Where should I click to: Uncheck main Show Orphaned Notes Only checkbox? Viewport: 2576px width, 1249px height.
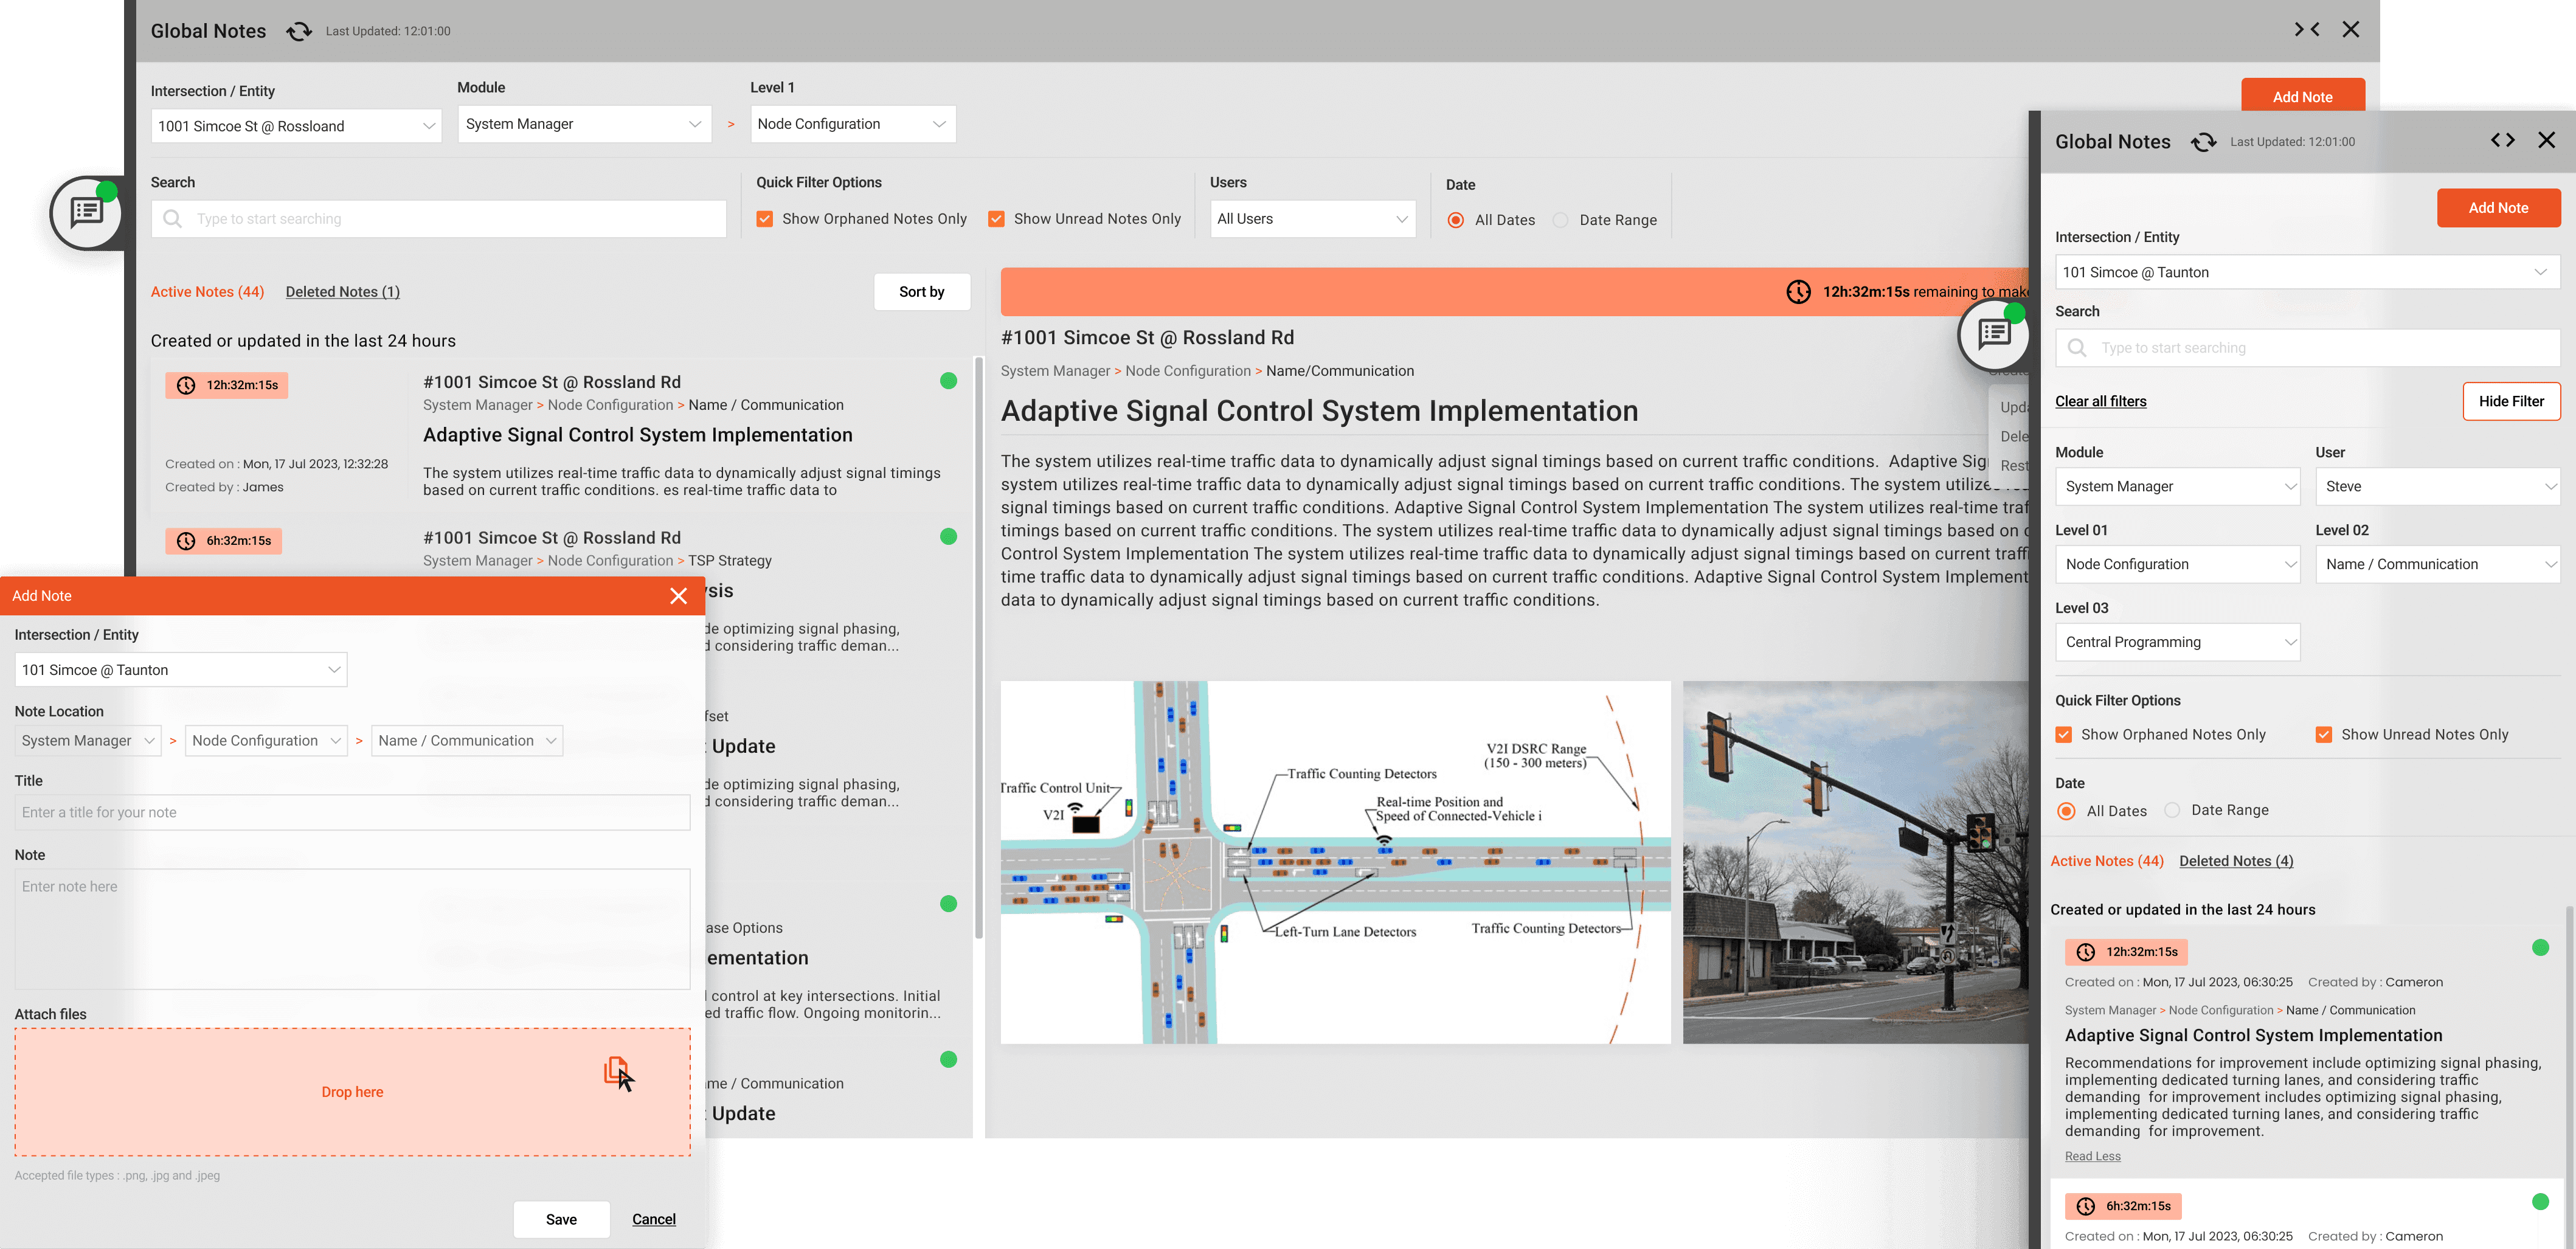coord(765,219)
